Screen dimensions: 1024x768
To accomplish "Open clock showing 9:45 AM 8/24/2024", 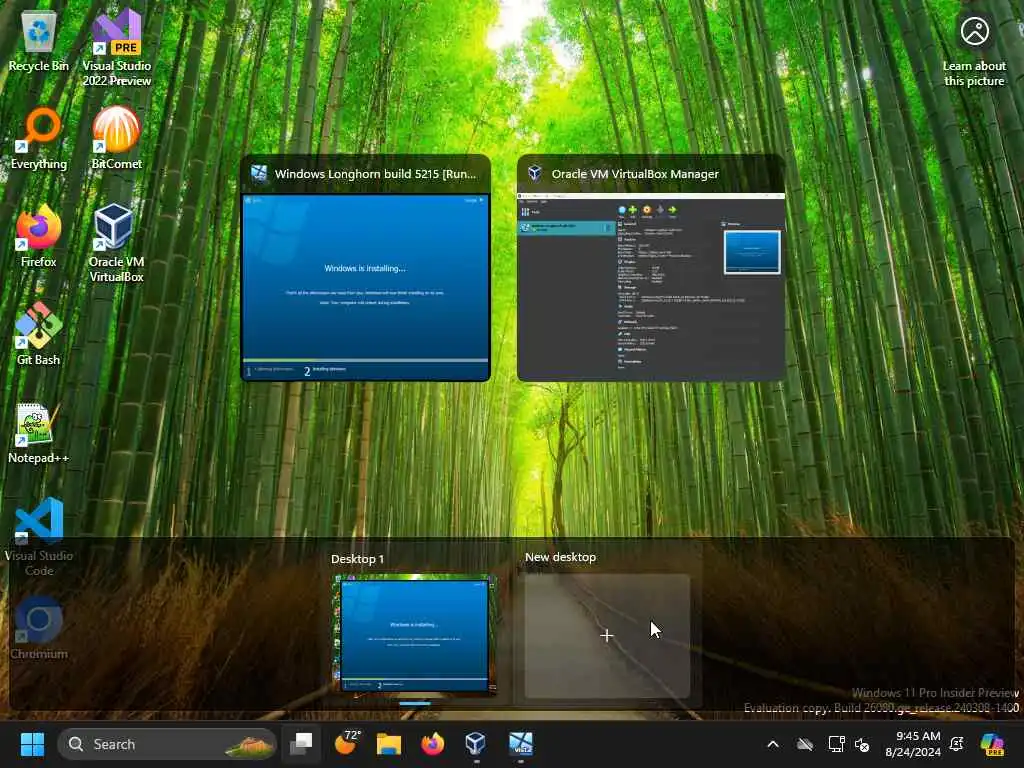I will [x=913, y=744].
